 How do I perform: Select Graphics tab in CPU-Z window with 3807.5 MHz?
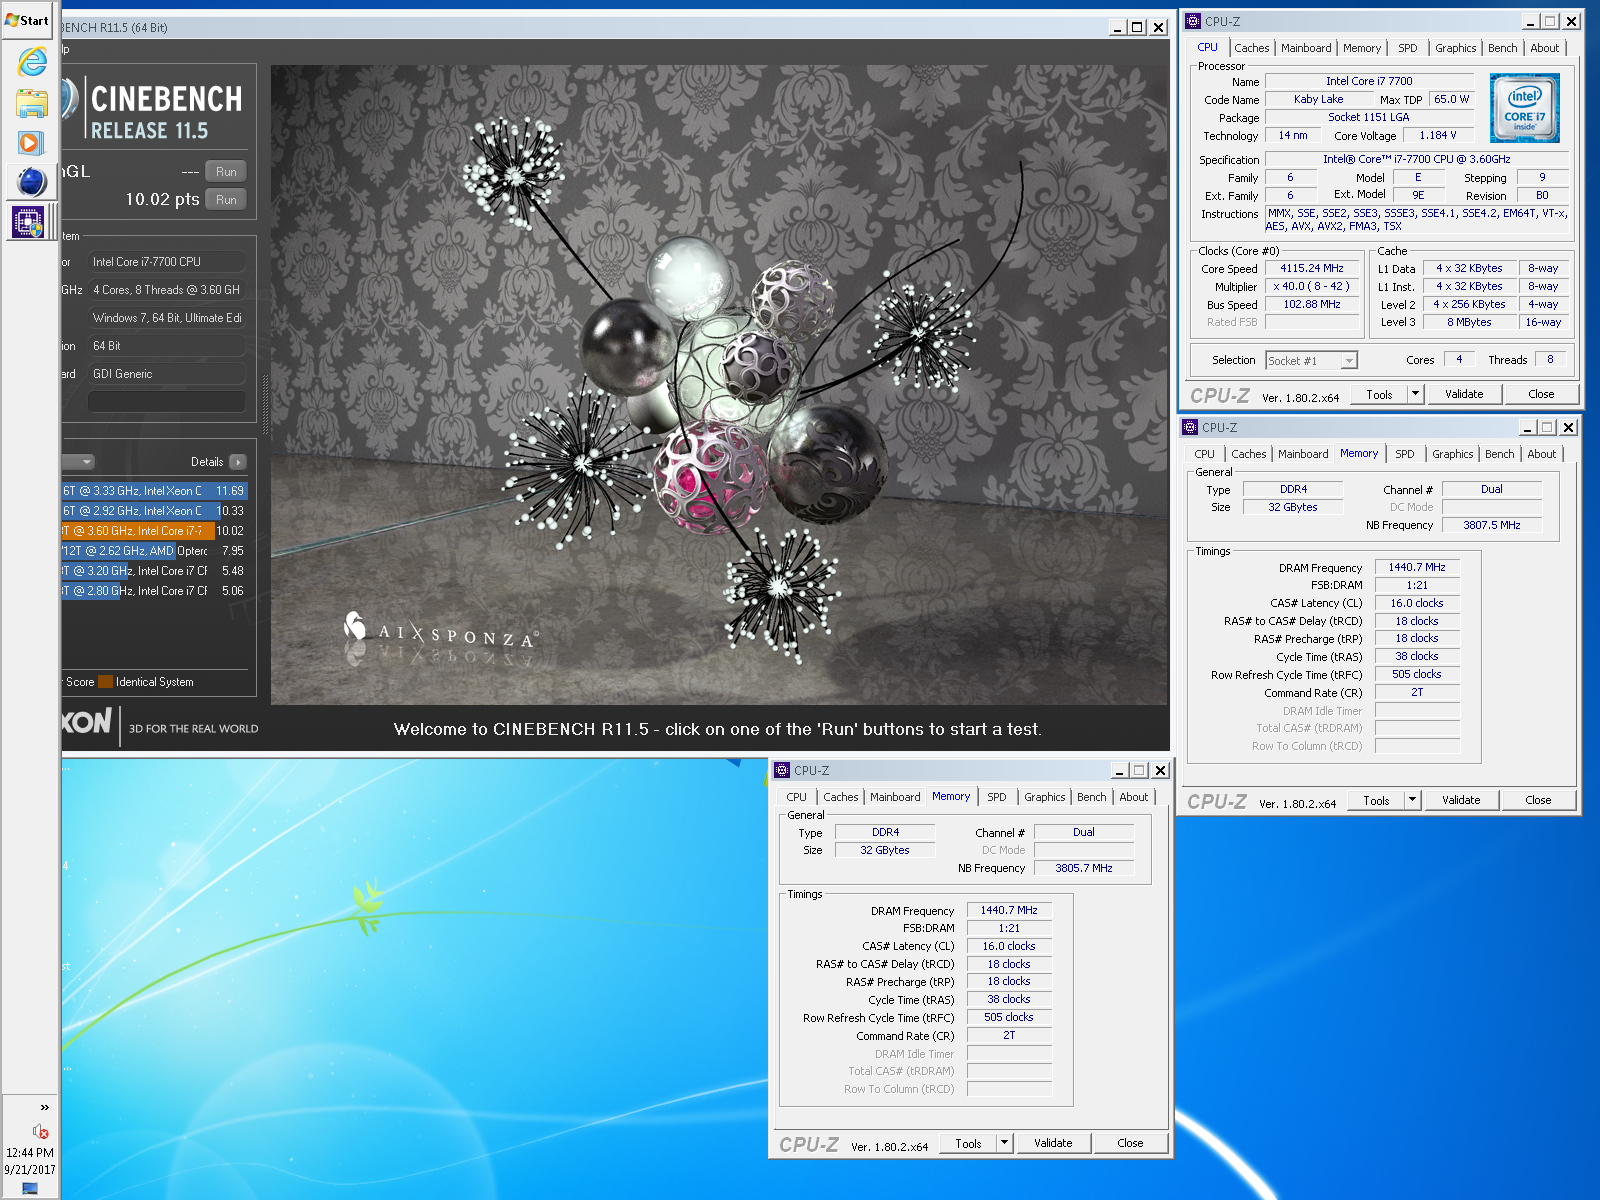click(x=1452, y=454)
